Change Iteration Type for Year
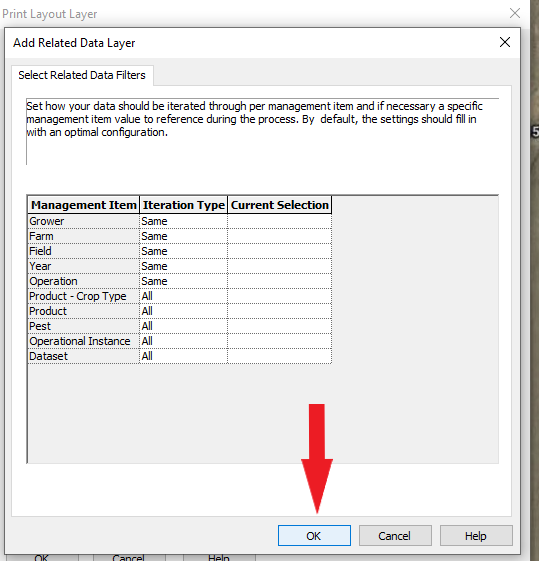 (183, 266)
